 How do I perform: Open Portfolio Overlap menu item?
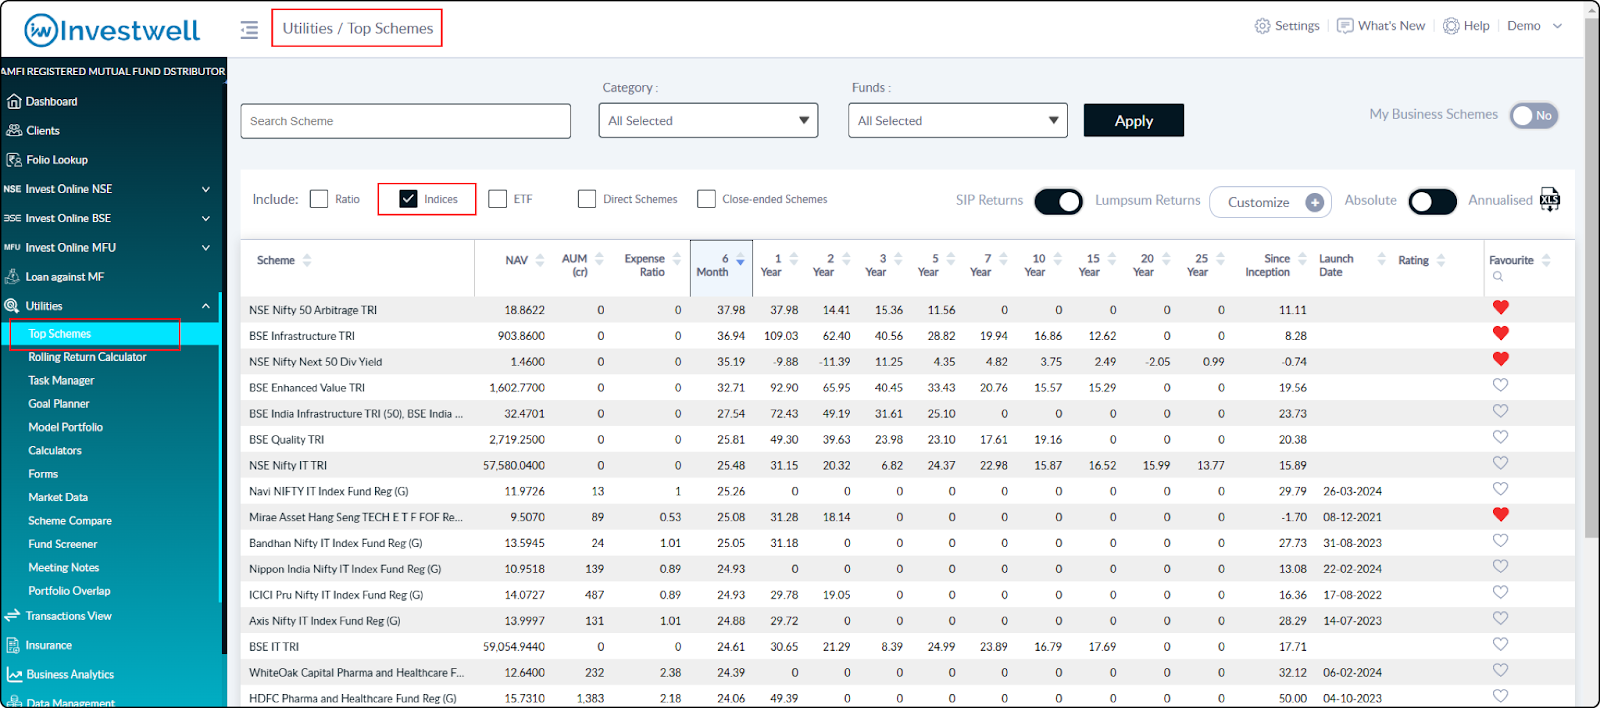point(69,591)
